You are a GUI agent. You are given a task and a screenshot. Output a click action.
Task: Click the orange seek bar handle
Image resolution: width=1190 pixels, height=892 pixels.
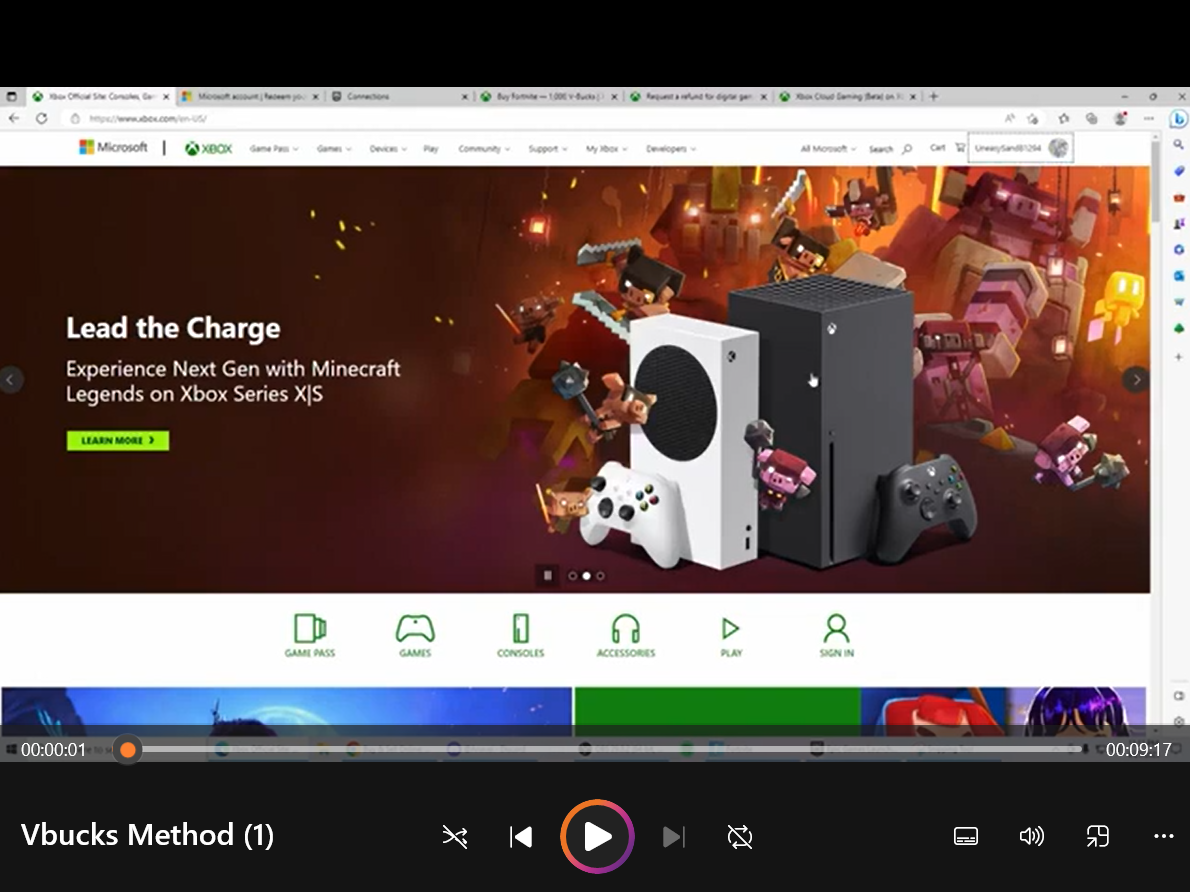(x=128, y=750)
